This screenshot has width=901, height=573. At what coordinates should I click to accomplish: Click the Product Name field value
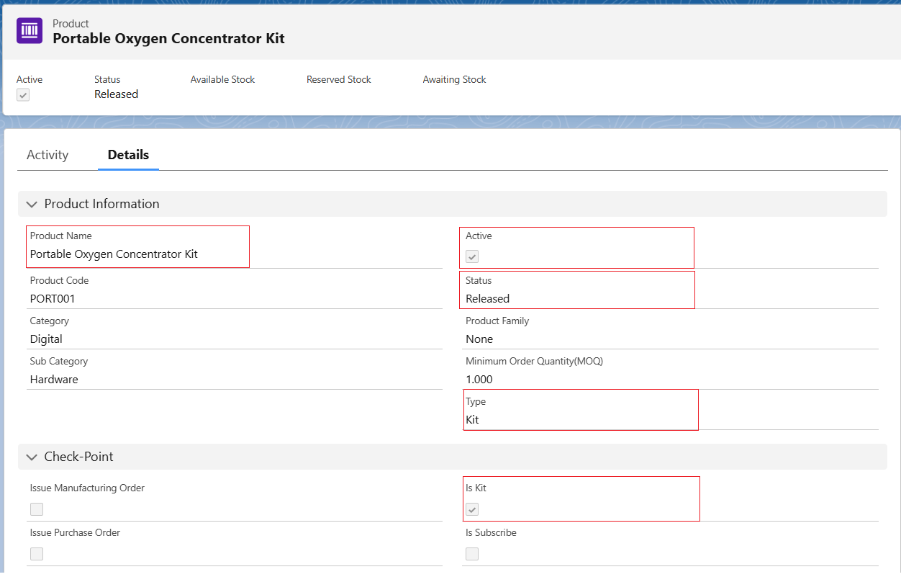[x=114, y=254]
